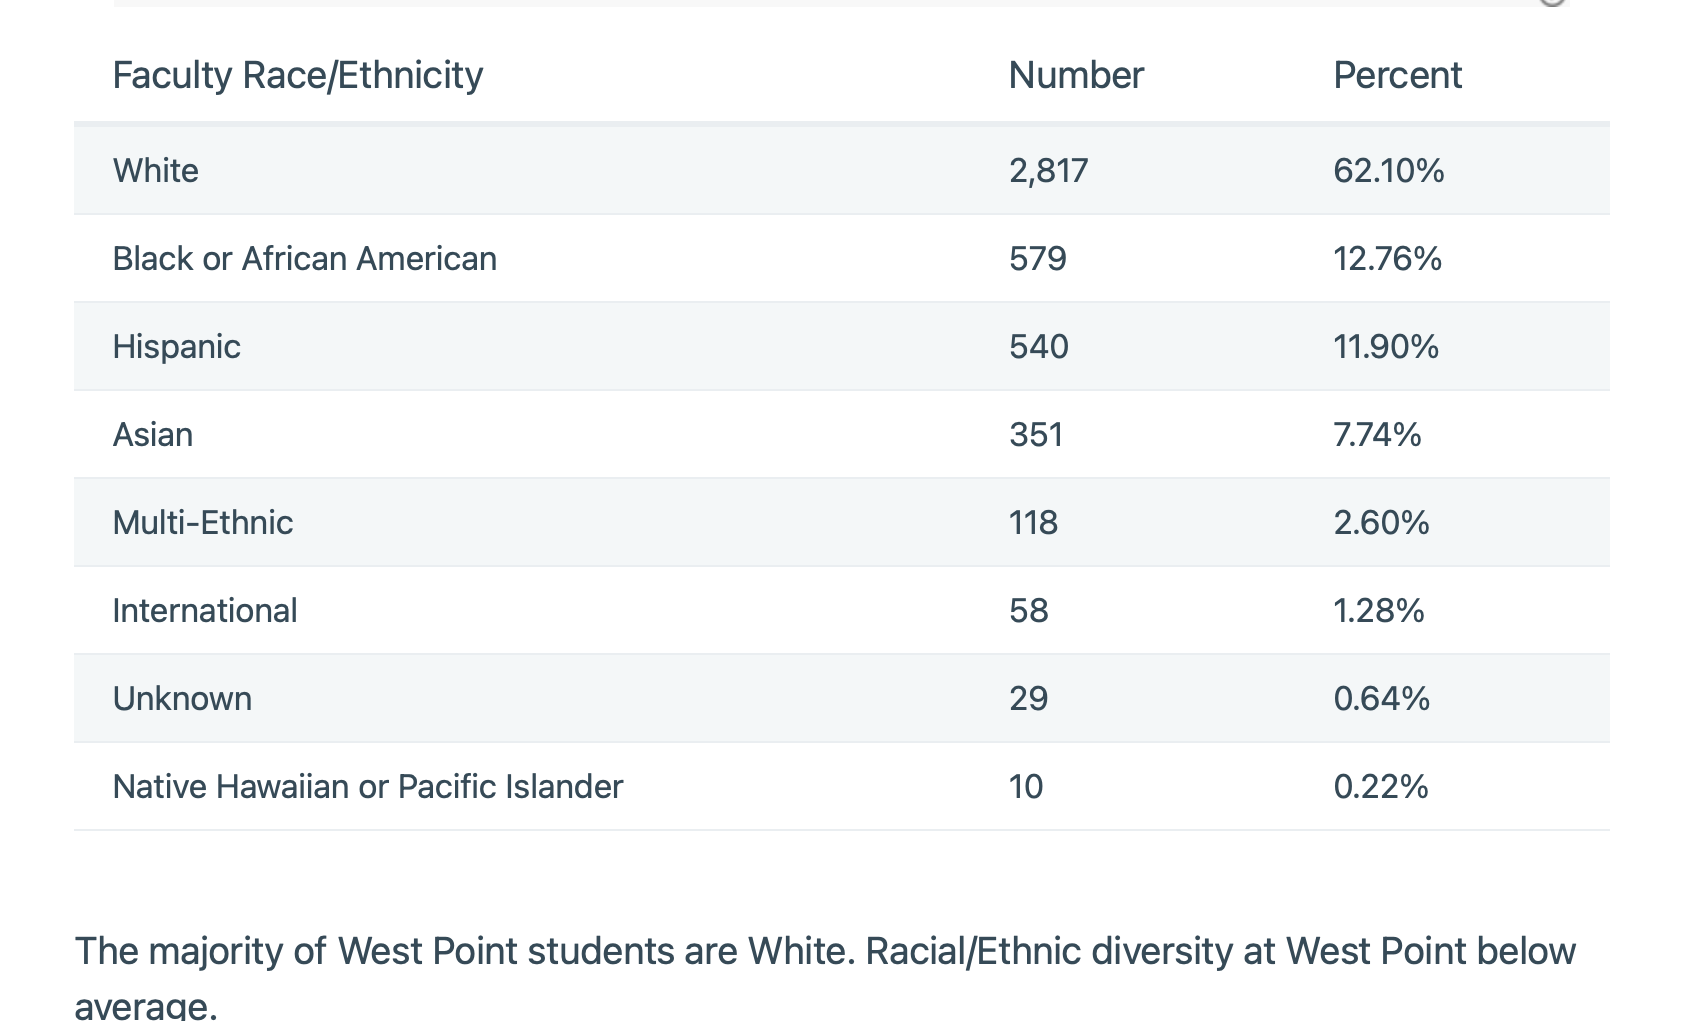Image resolution: width=1696 pixels, height=1021 pixels.
Task: Select the Hispanic row label
Action: 176,347
